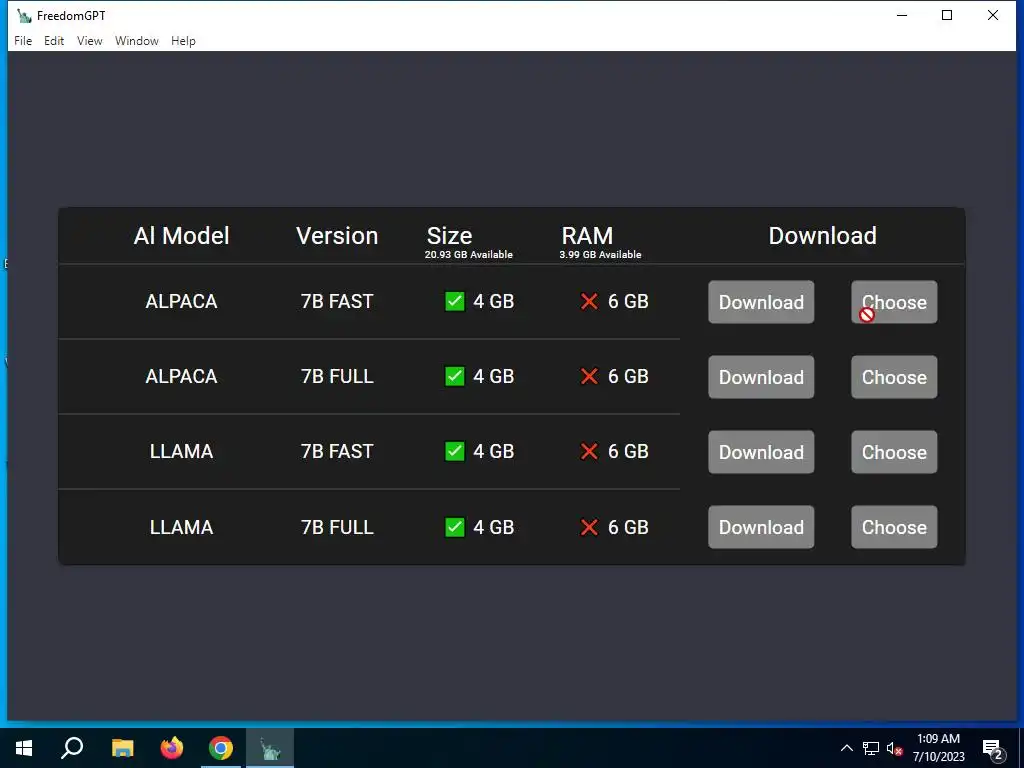Screen dimensions: 1024x768
Task: Open File Explorer from the taskbar
Action: [122, 748]
